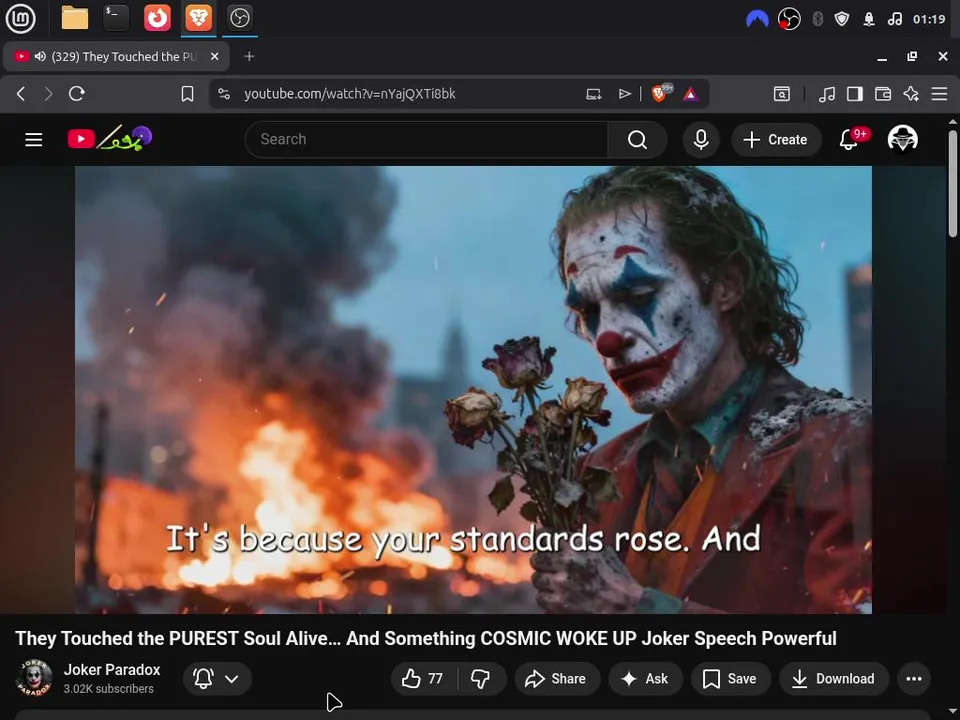Go to the YouTube home logo
Screen dimensions: 960x720
coord(110,138)
